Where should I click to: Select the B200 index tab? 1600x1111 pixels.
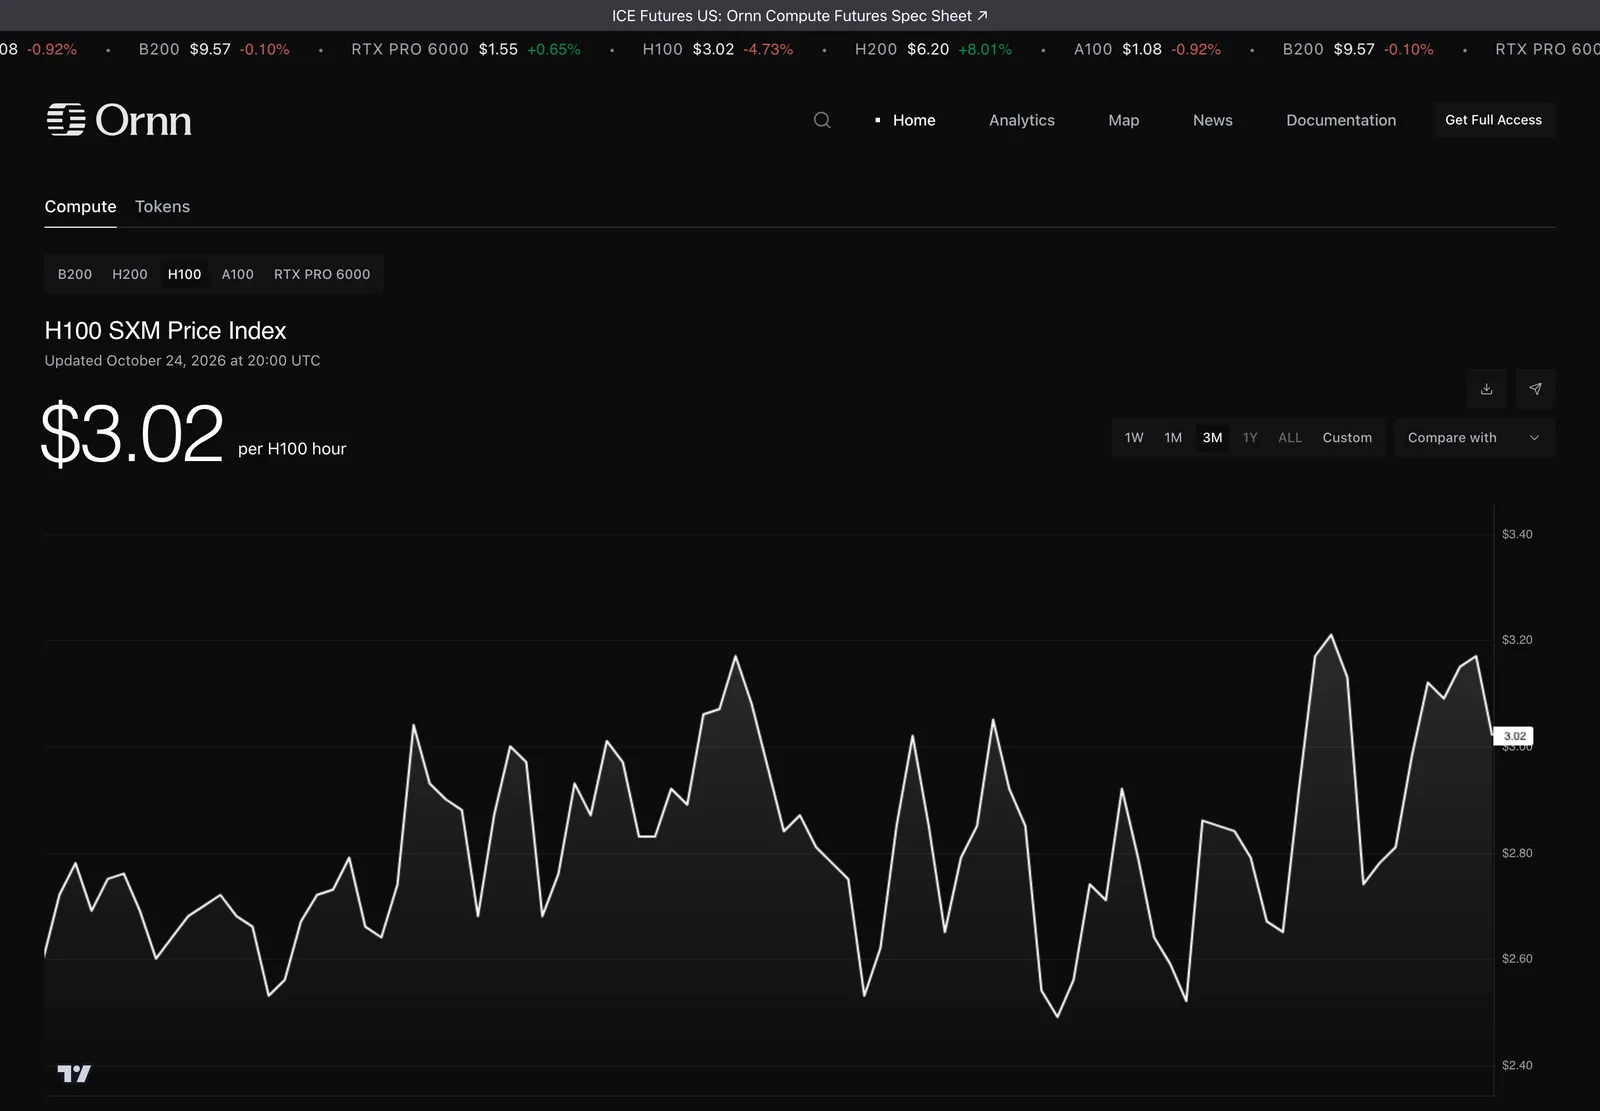[75, 274]
